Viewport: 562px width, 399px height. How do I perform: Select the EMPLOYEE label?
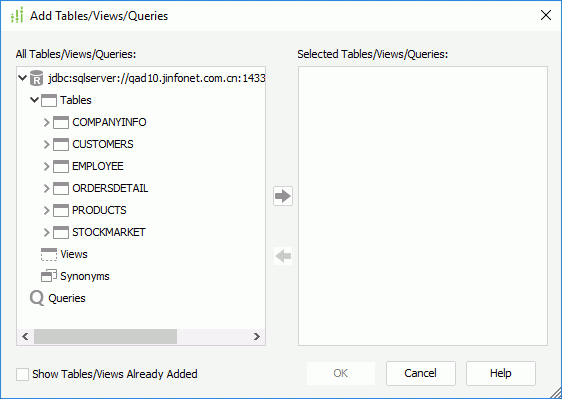pyautogui.click(x=98, y=166)
